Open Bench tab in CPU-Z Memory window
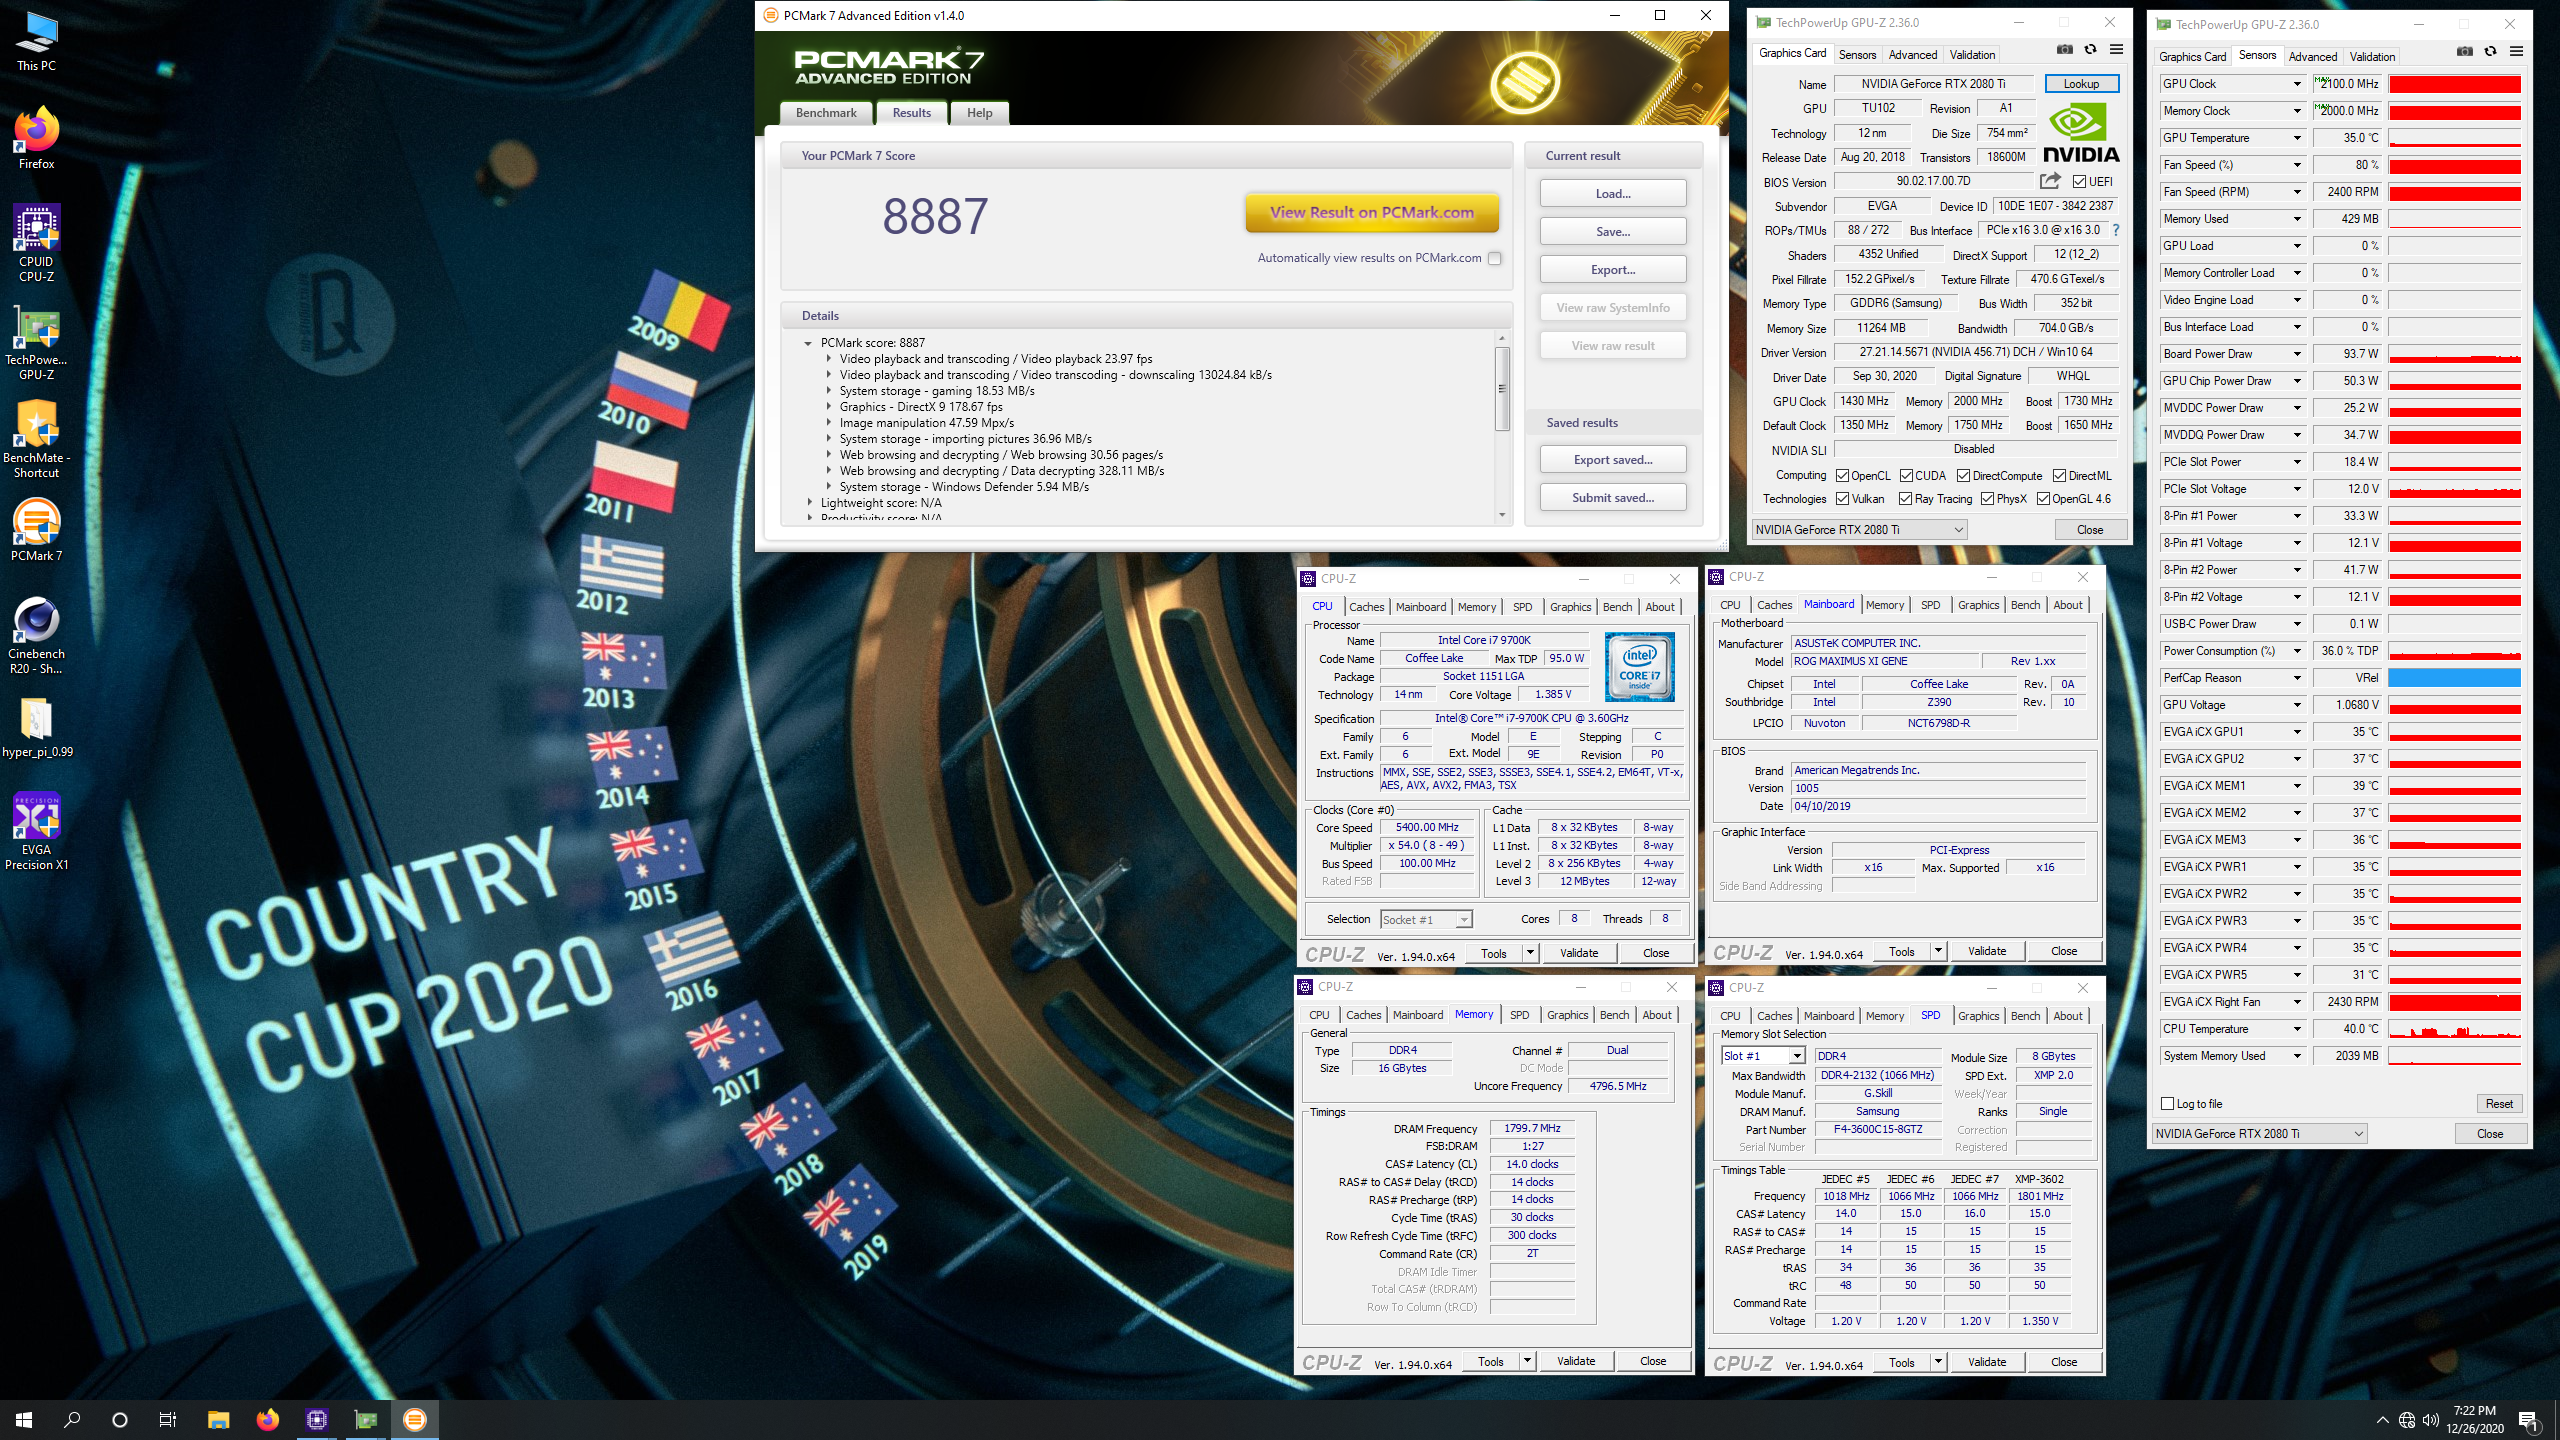Viewport: 2560px width, 1440px height. point(1614,1015)
